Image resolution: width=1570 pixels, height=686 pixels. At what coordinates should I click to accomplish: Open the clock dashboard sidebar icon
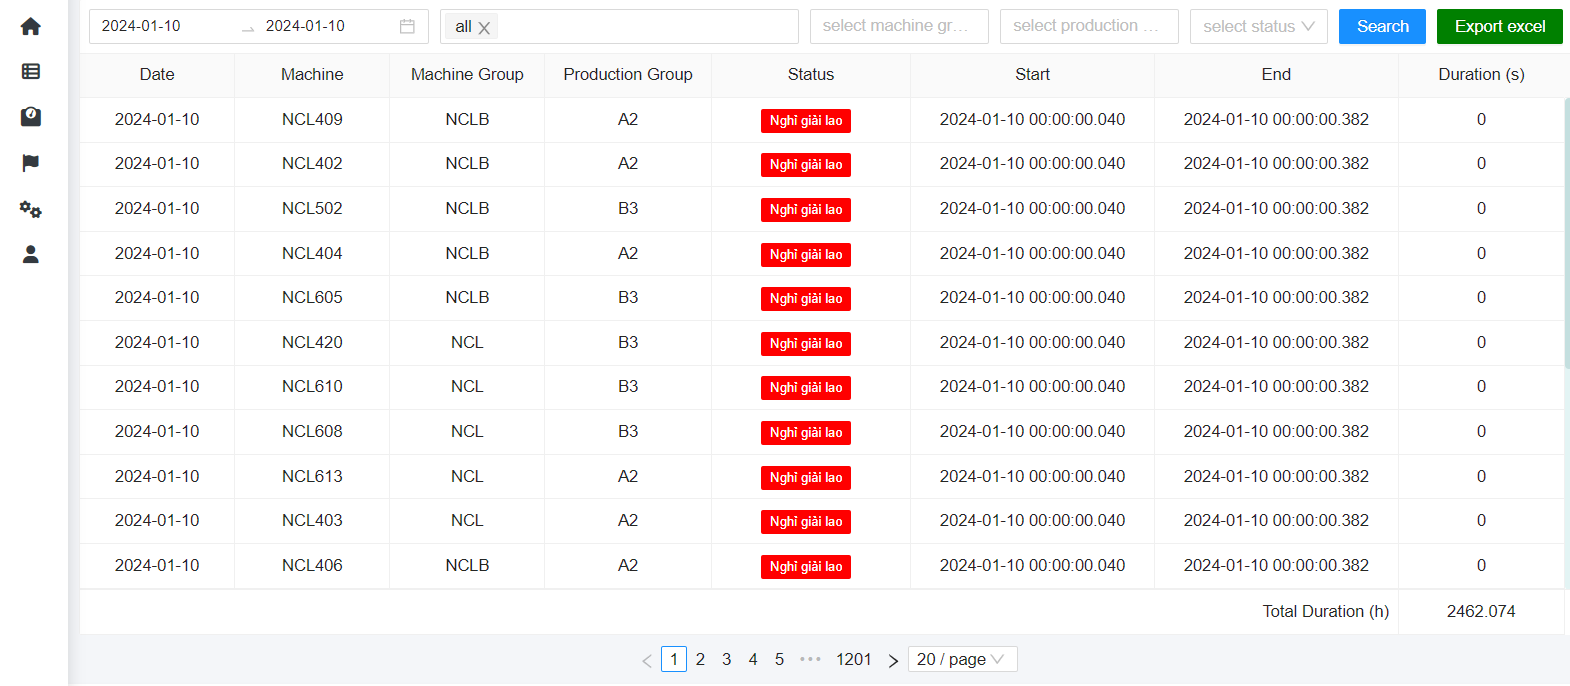pos(31,117)
